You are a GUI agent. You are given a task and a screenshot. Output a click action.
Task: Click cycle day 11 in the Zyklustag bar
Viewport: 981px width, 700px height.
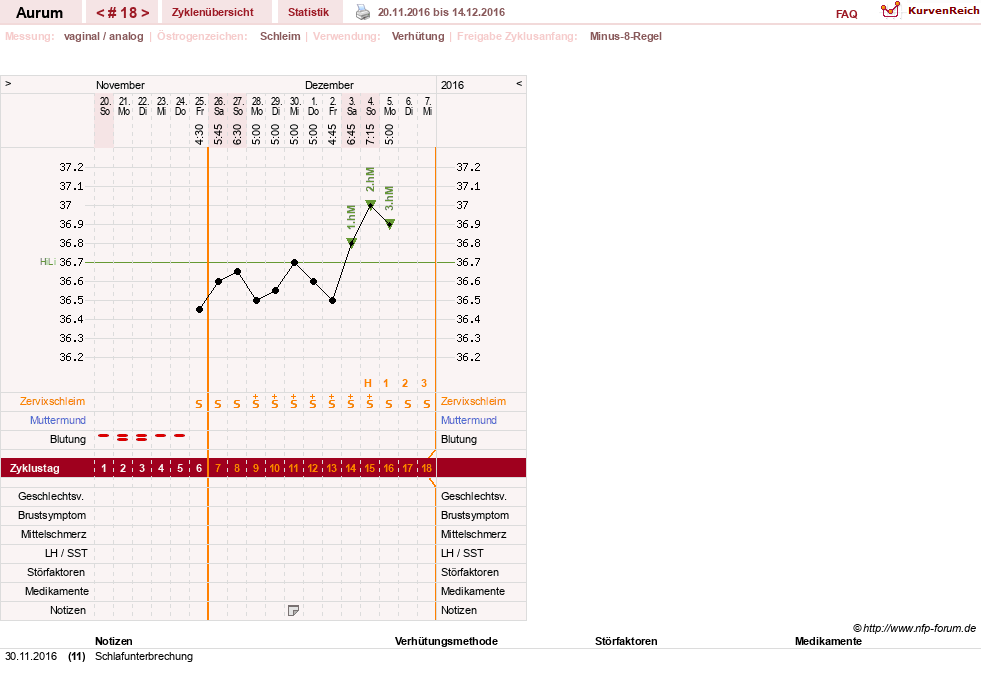[x=293, y=468]
